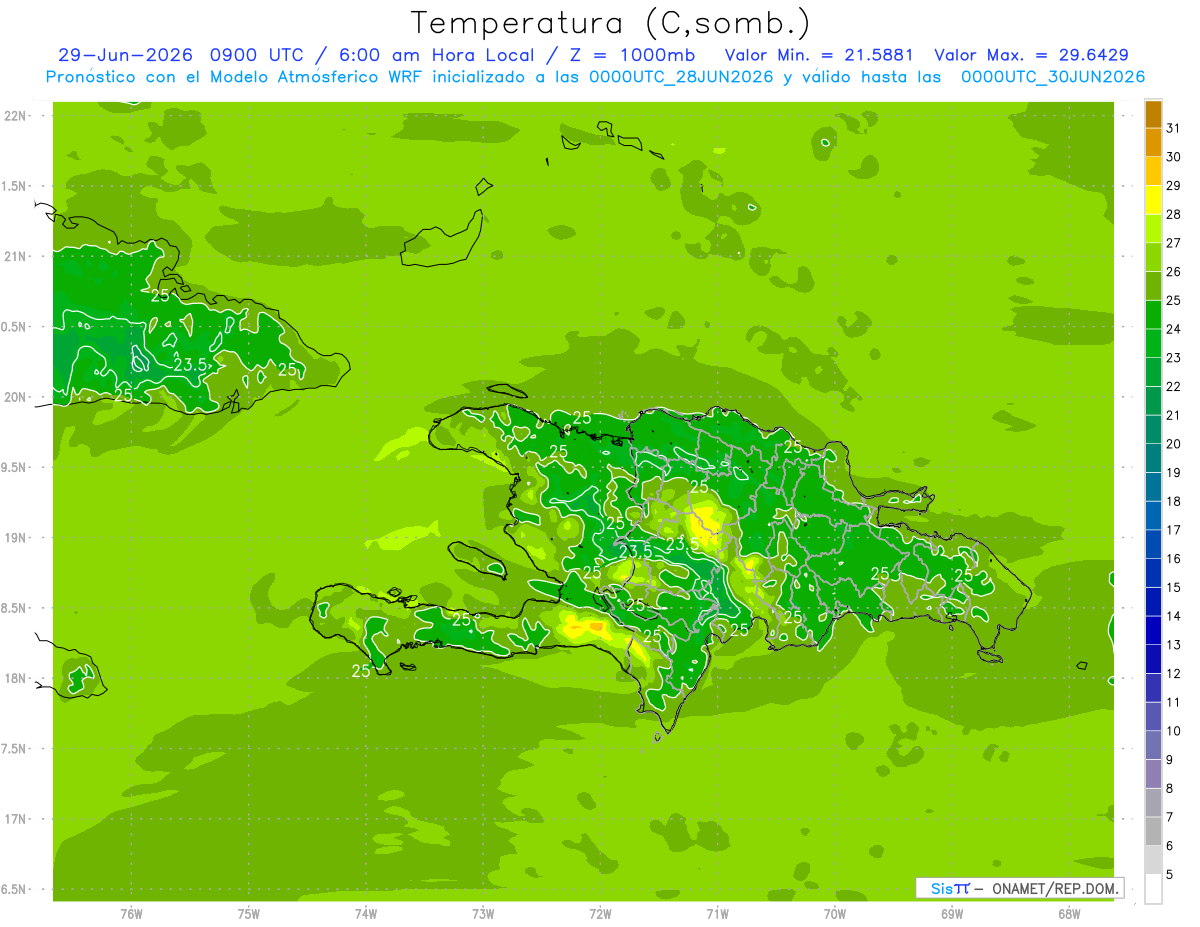Click the "5" value on the color scale
This screenshot has height=927, width=1200.
pos(1170,874)
